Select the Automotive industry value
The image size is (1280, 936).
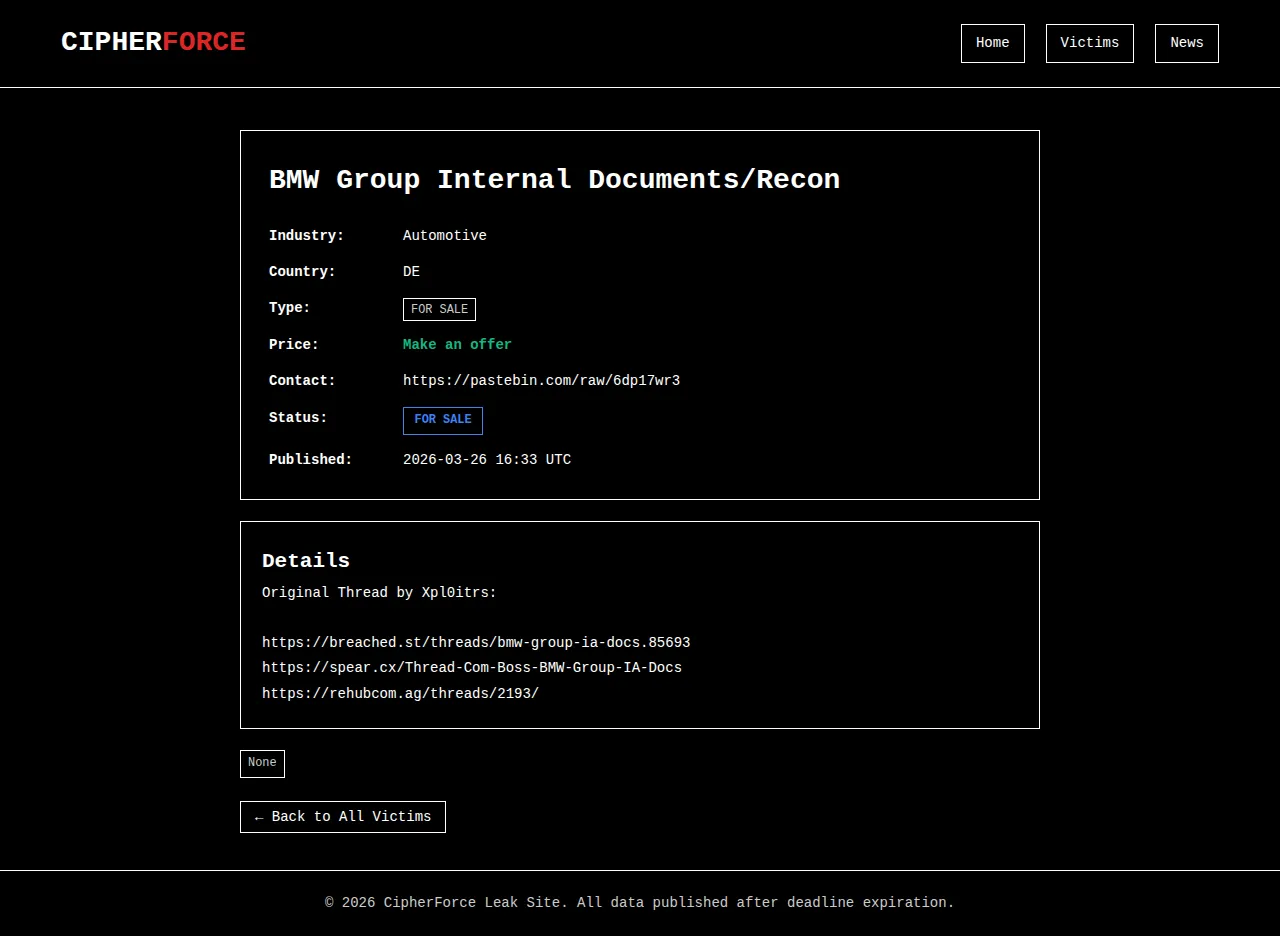(444, 236)
